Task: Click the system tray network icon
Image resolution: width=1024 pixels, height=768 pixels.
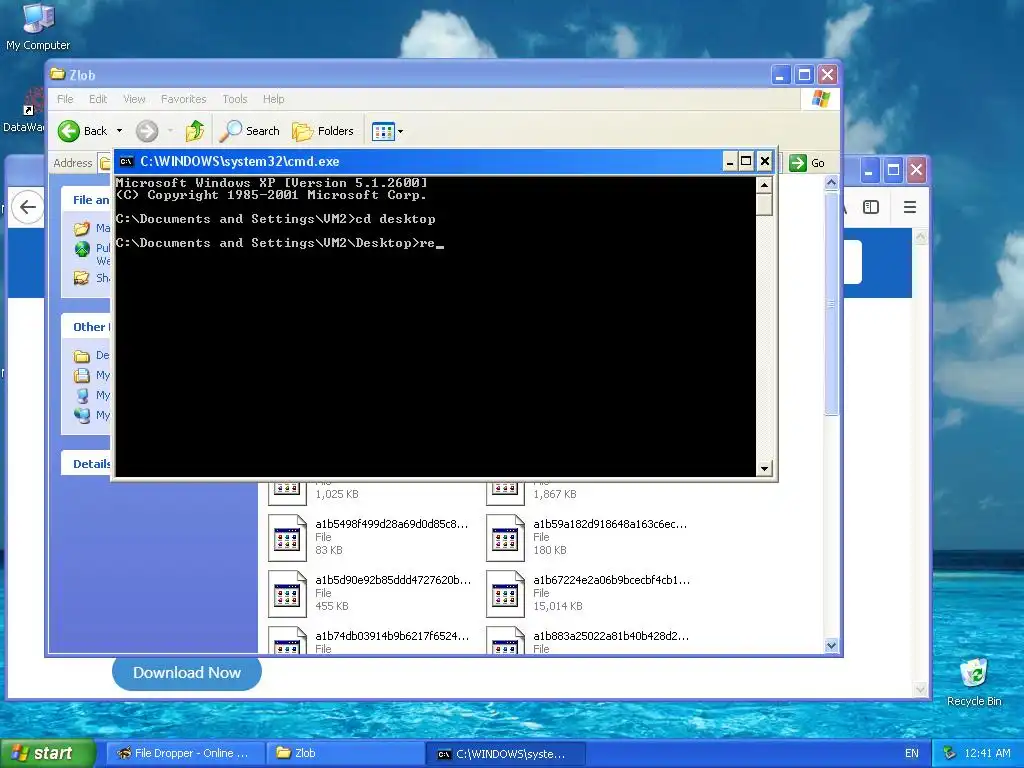Action: point(950,754)
